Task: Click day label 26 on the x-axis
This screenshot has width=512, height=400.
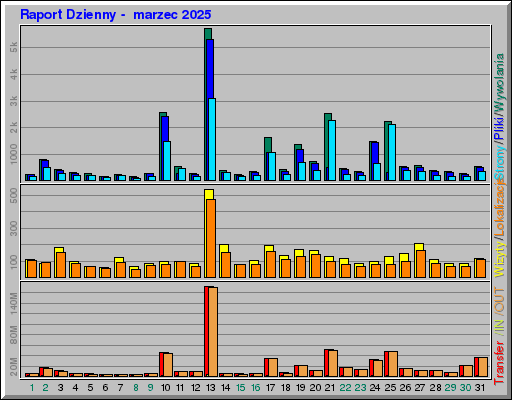Action: coord(405,388)
